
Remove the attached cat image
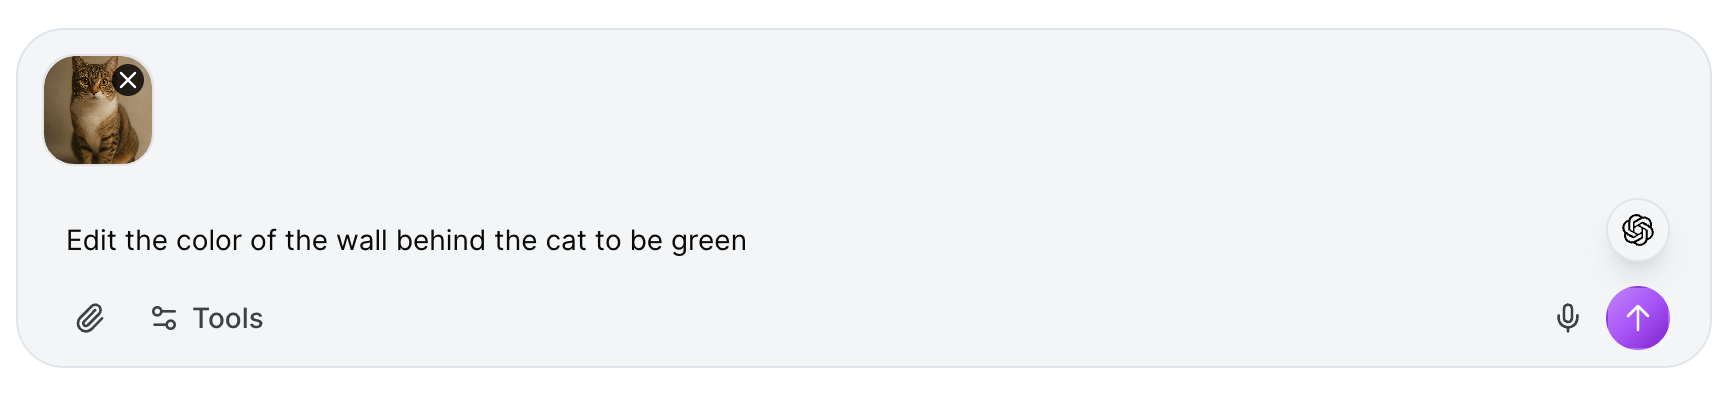(x=128, y=80)
